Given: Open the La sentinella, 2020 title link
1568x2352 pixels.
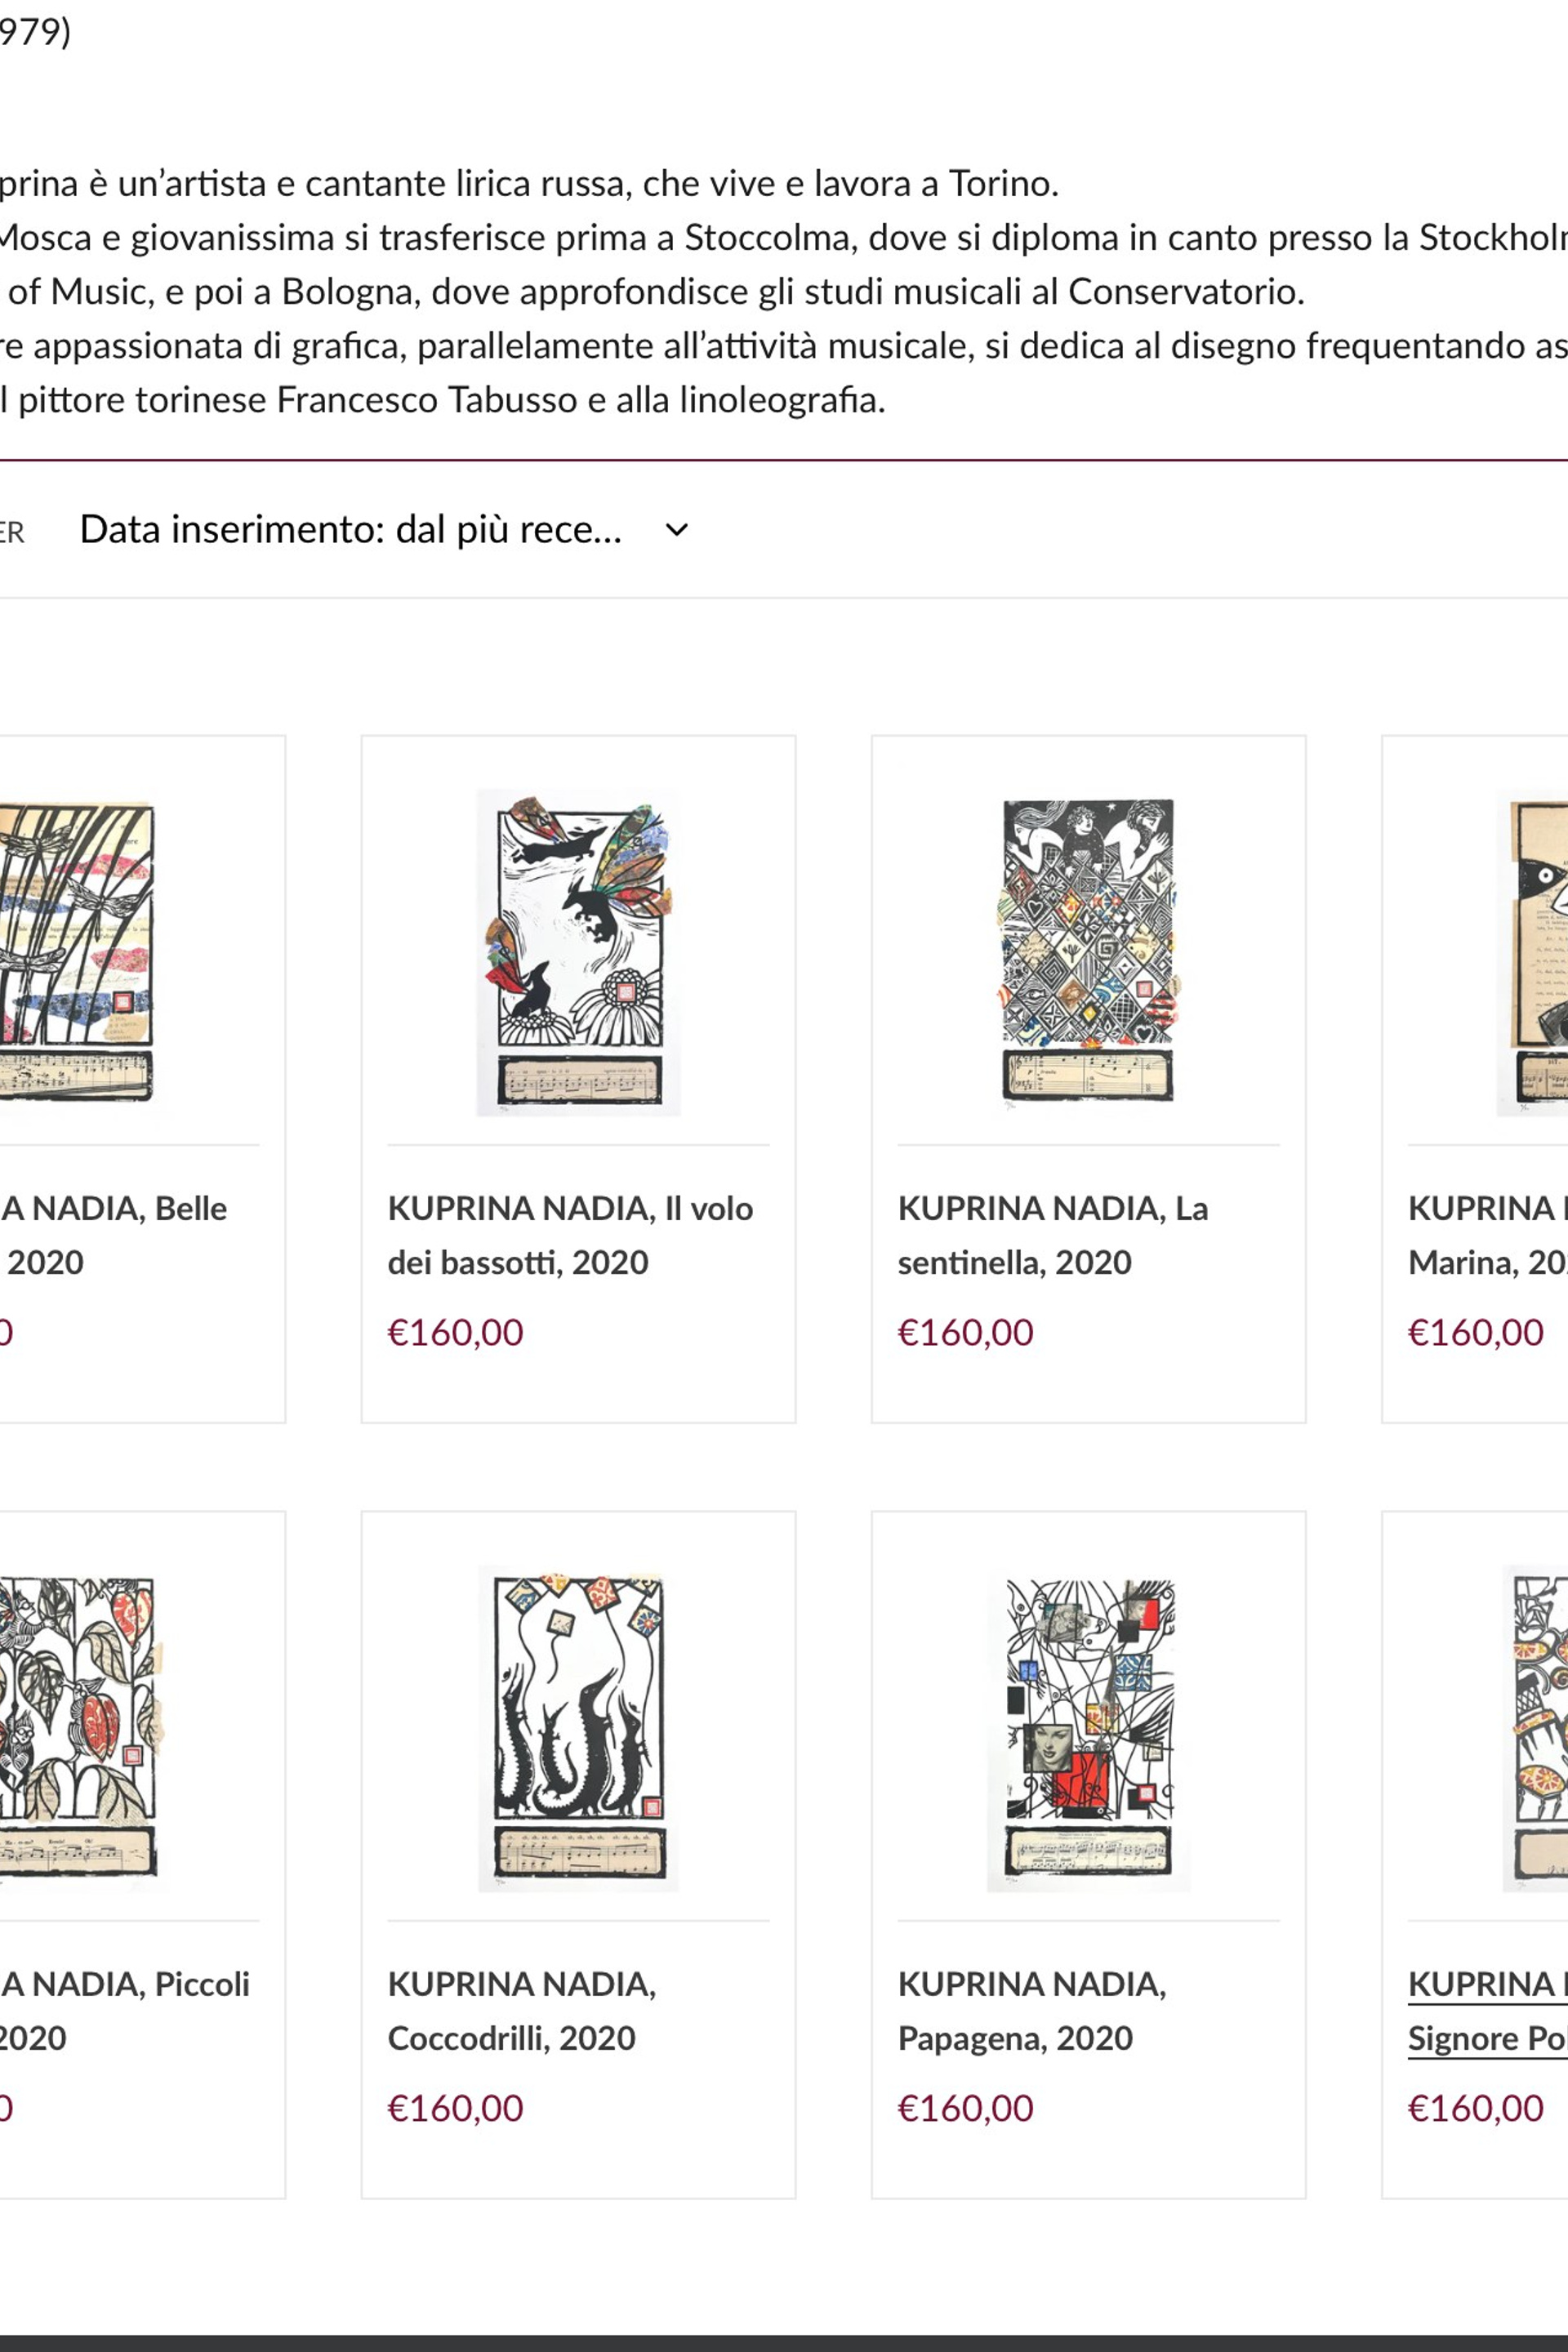Looking at the screenshot, I should (x=1052, y=1235).
